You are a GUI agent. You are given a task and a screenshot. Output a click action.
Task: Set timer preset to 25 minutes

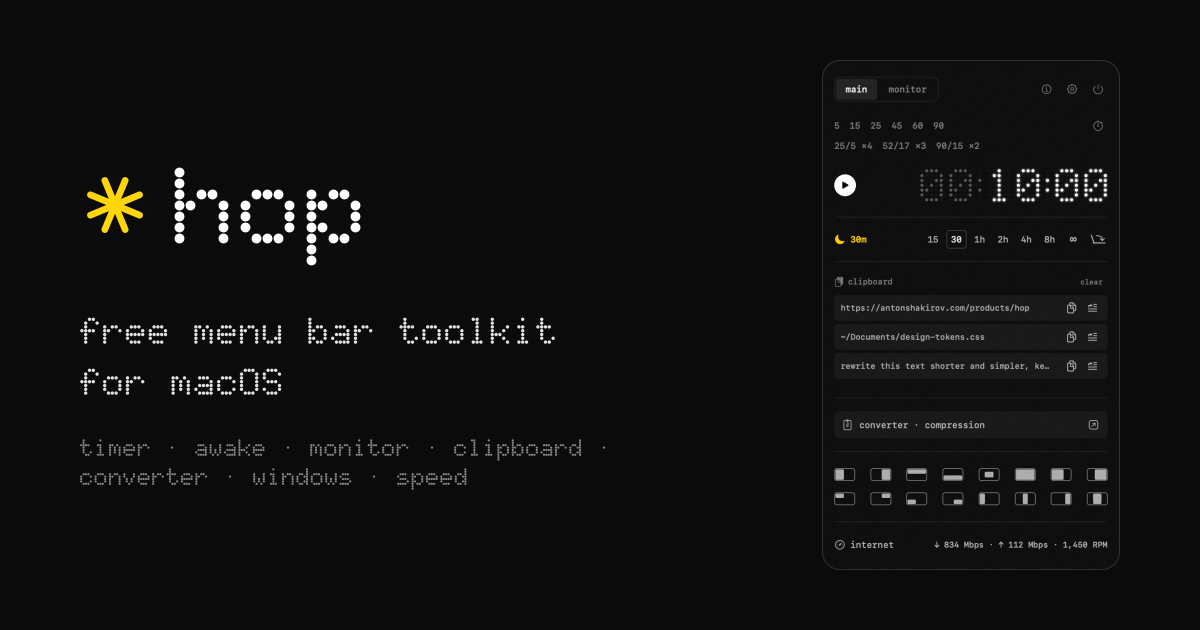point(876,126)
